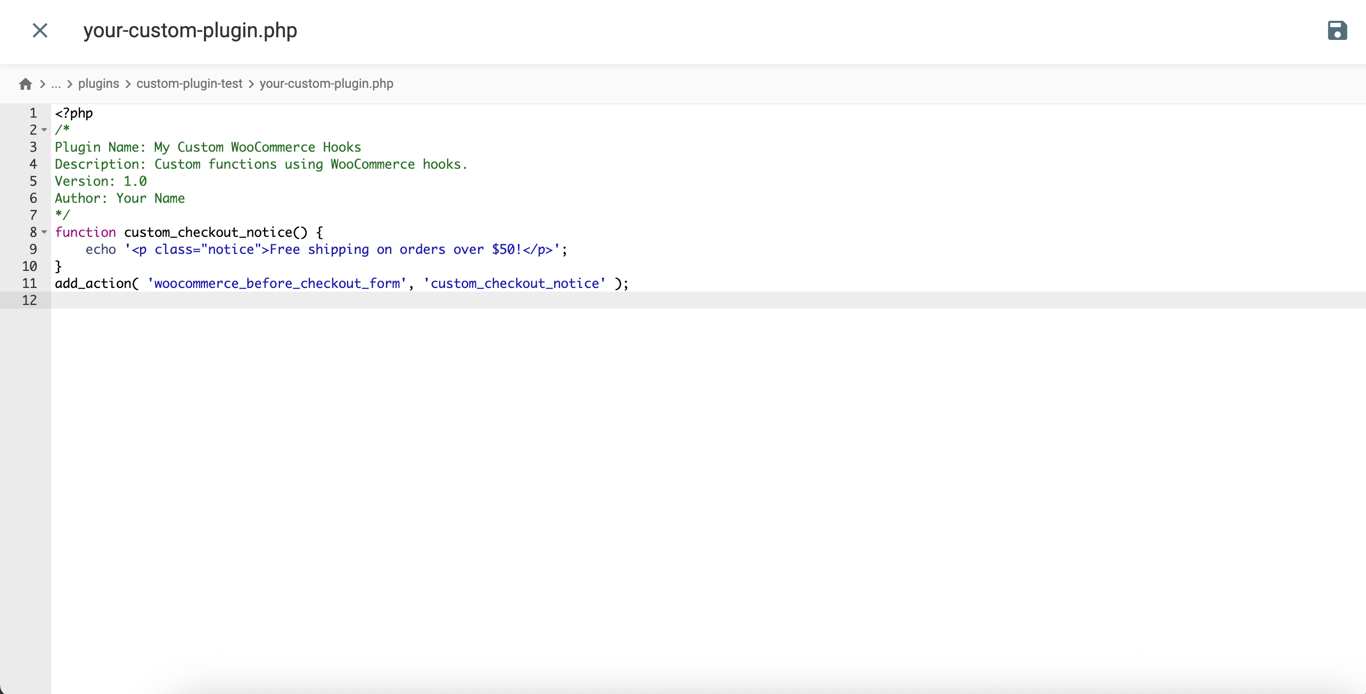Click the home icon in the breadcrumb
Image resolution: width=1366 pixels, height=694 pixels.
click(x=25, y=83)
